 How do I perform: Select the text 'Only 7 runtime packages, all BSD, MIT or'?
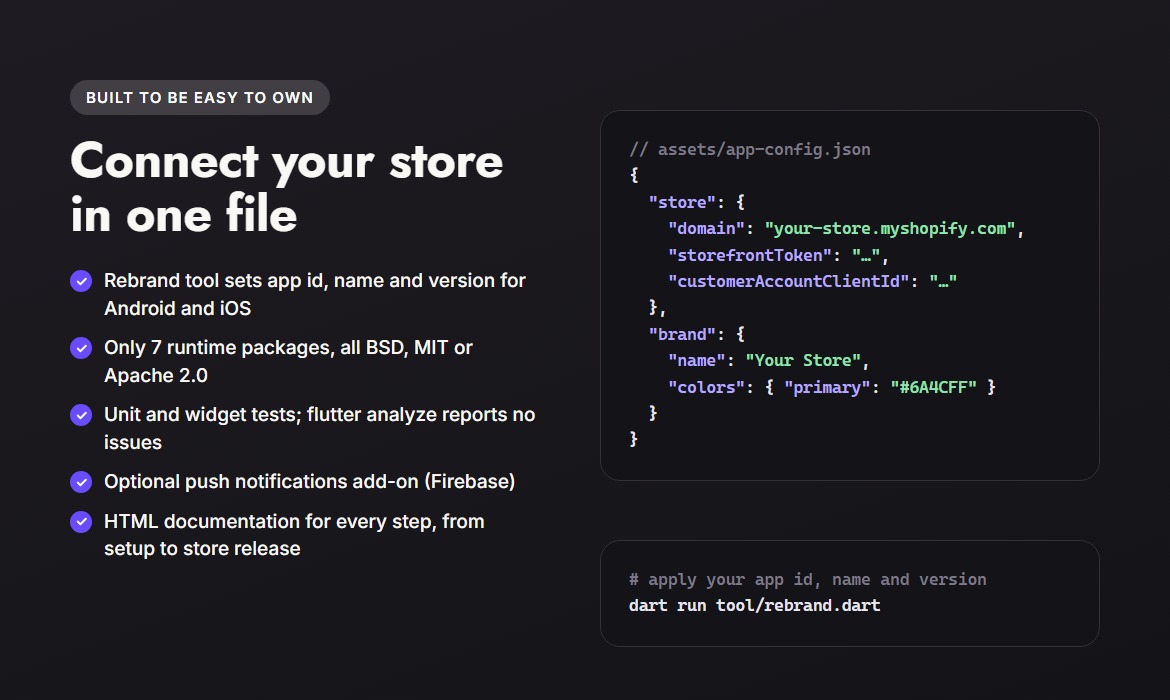pyautogui.click(x=288, y=348)
